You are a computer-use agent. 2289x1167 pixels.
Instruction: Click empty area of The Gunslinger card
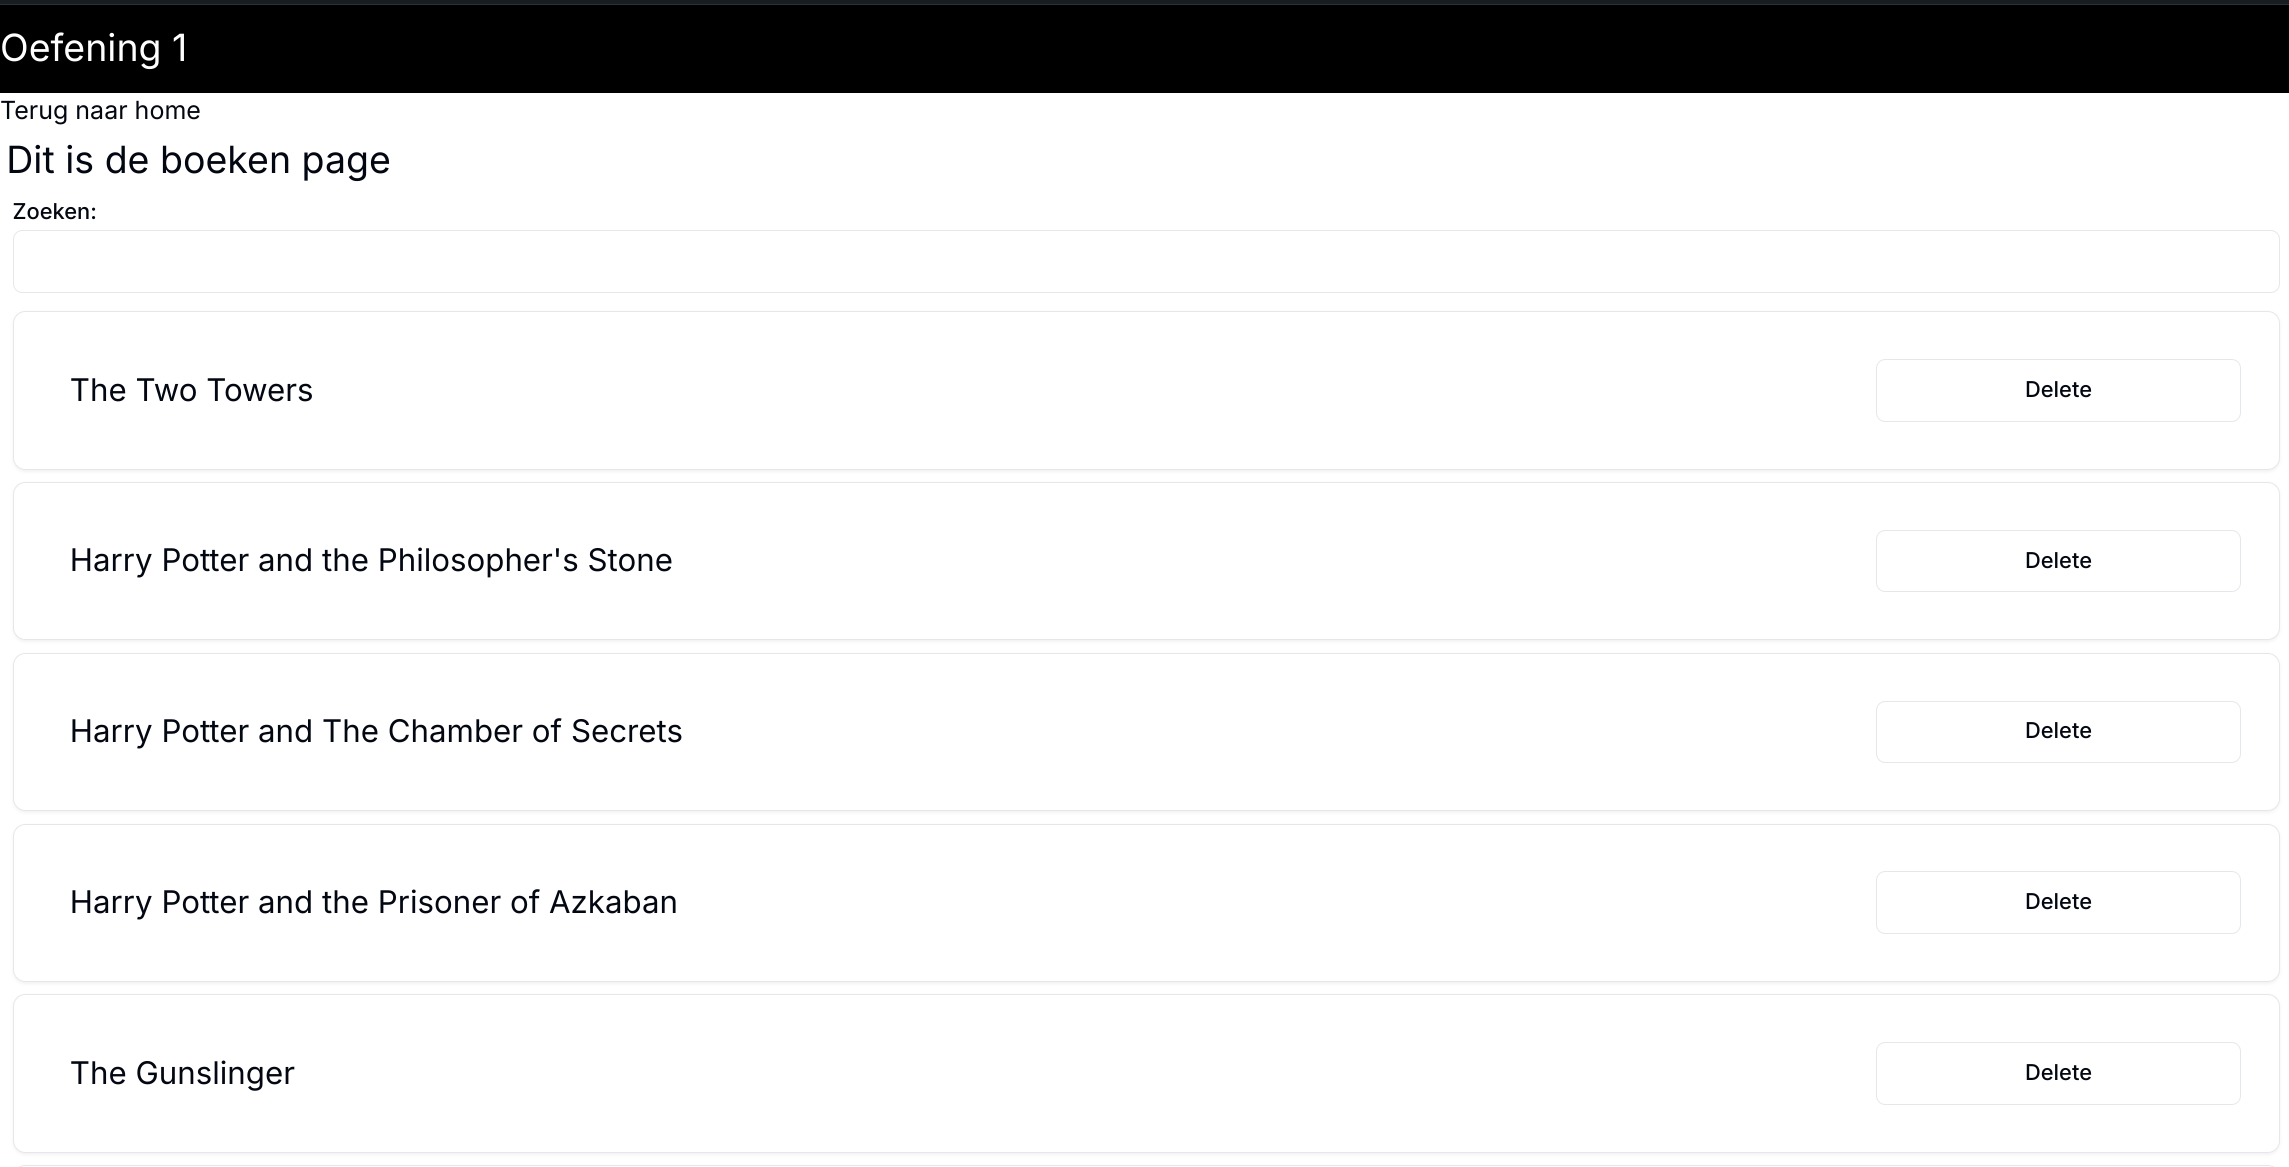[x=1100, y=1073]
